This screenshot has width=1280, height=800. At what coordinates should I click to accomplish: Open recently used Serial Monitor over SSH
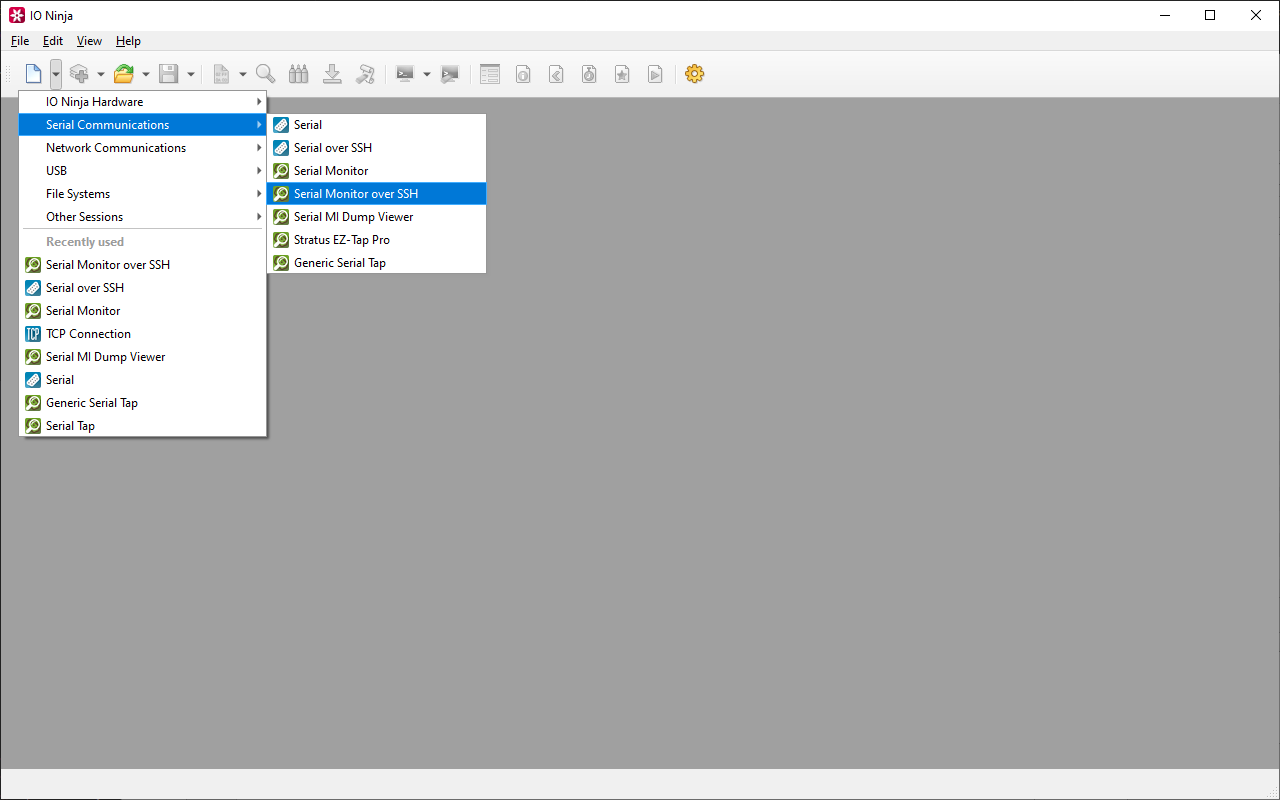click(x=143, y=265)
